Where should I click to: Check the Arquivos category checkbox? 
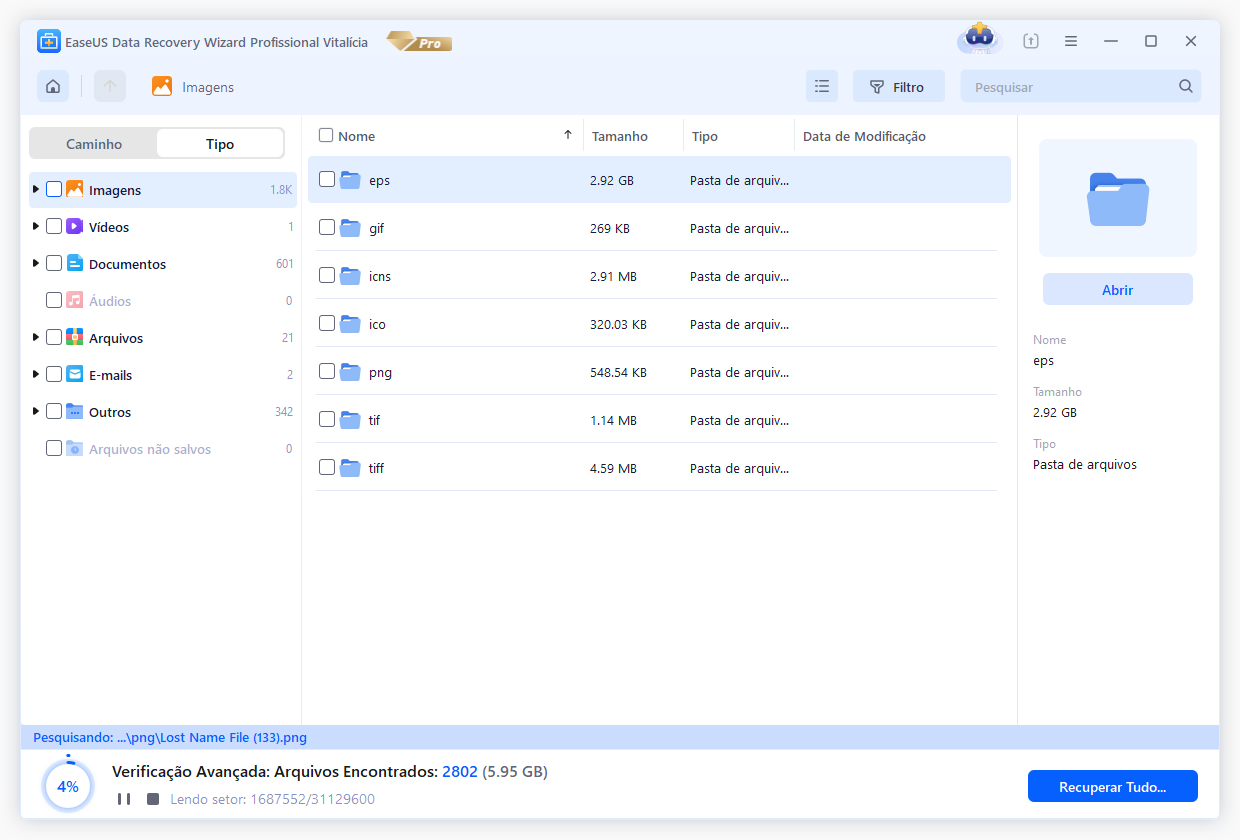(x=54, y=337)
